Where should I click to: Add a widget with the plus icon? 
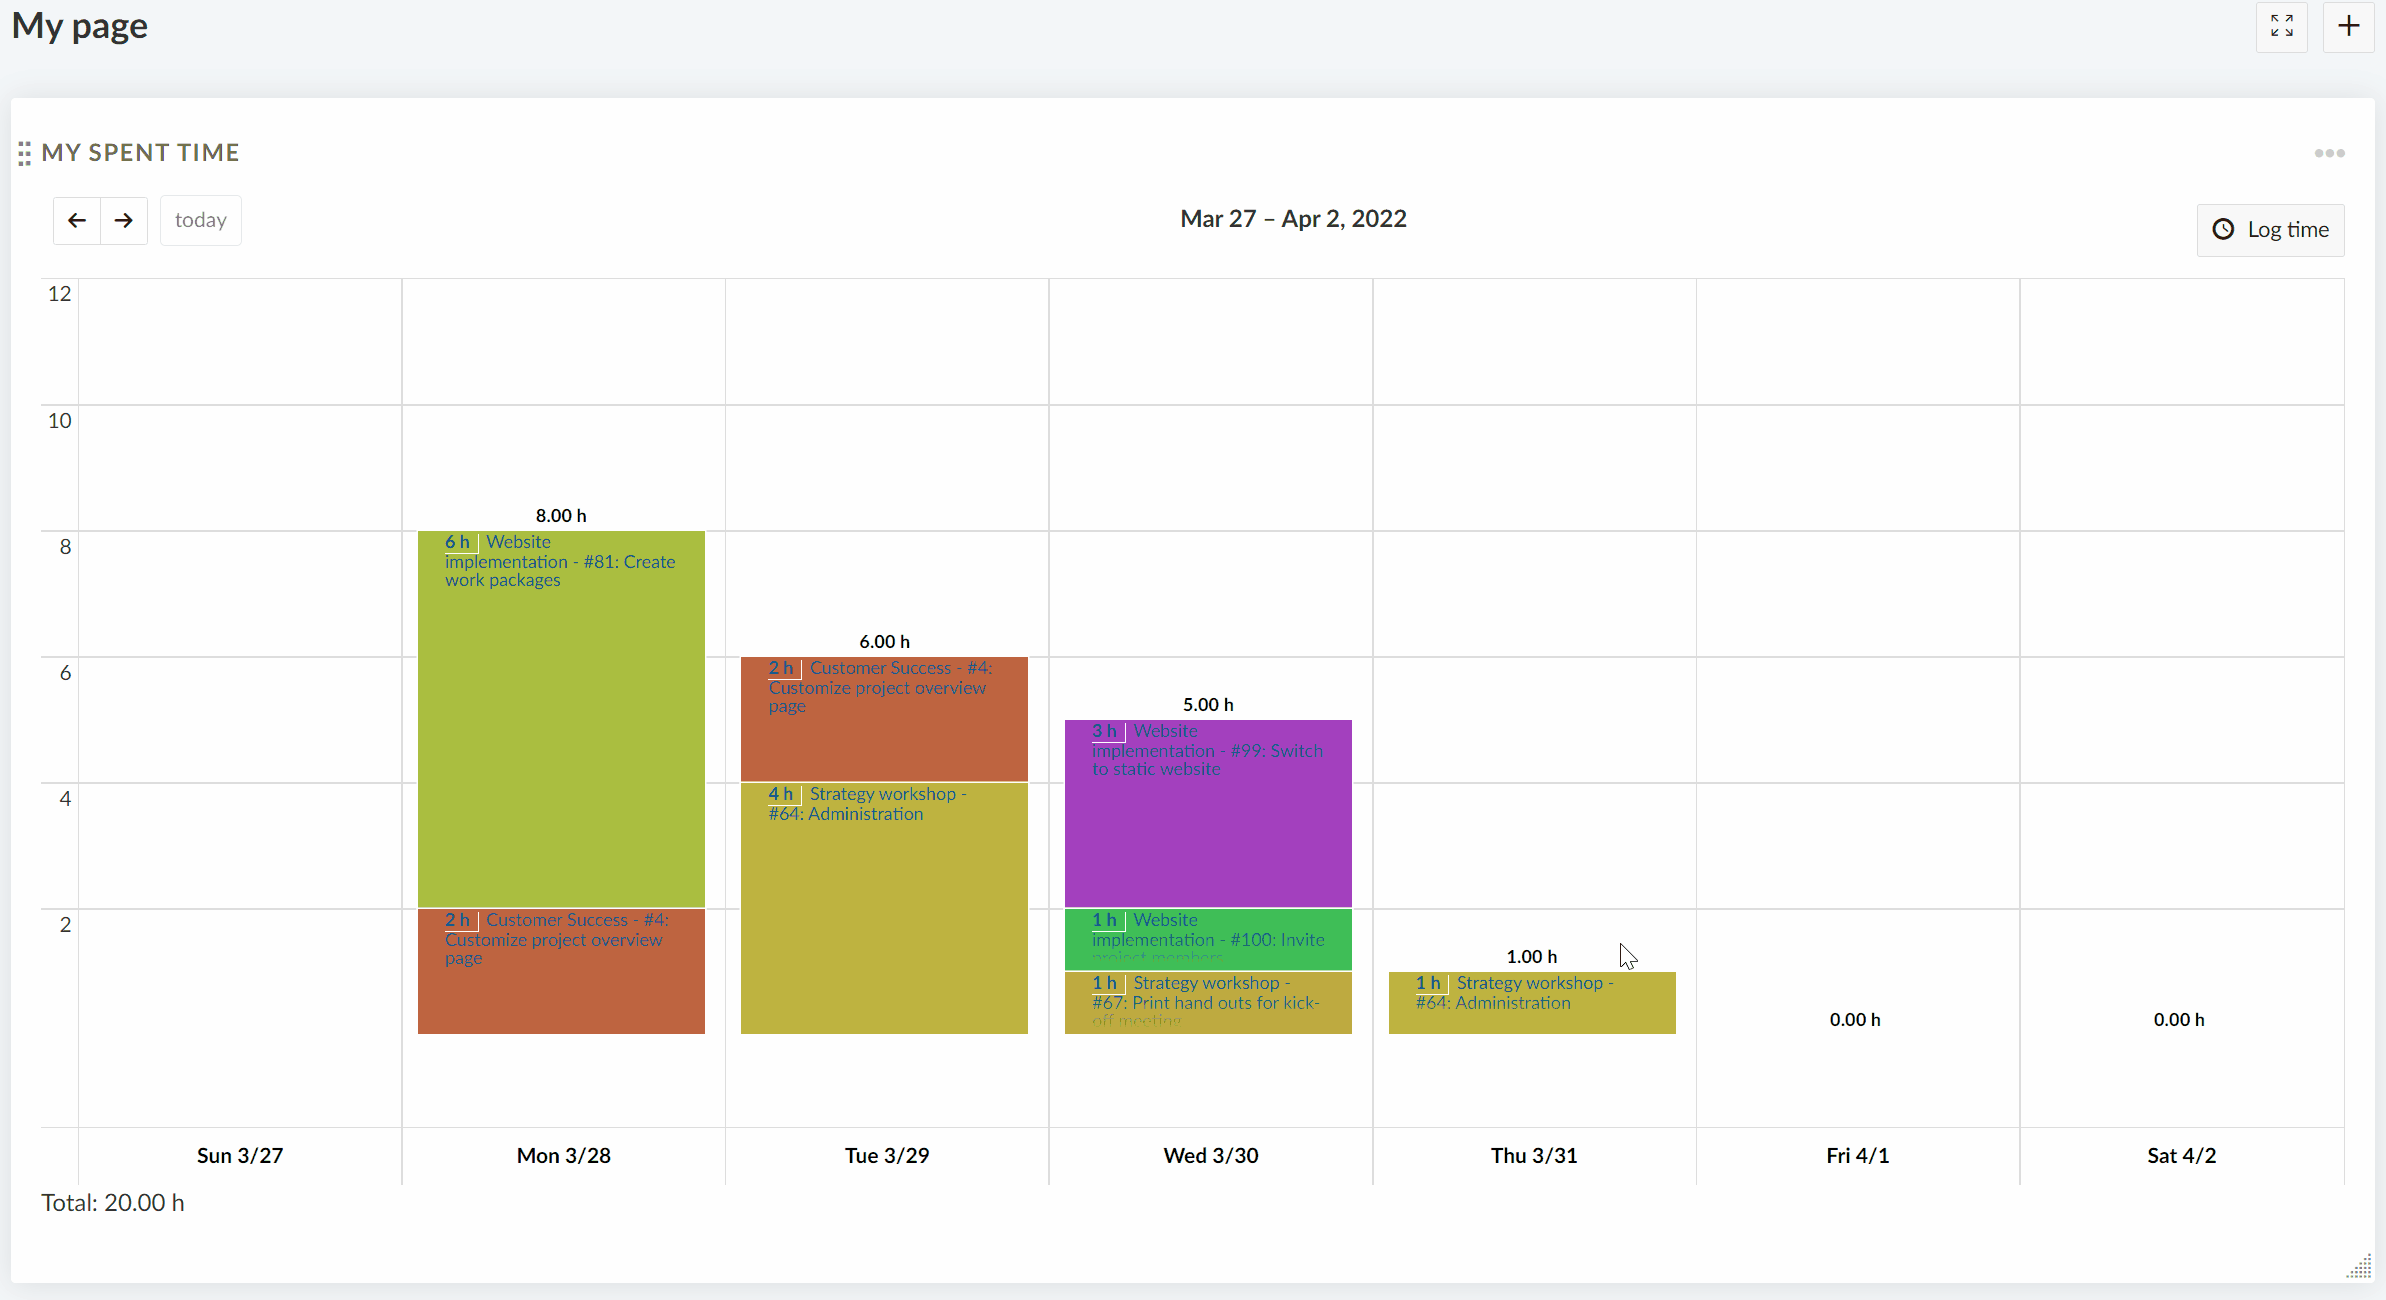2348,26
